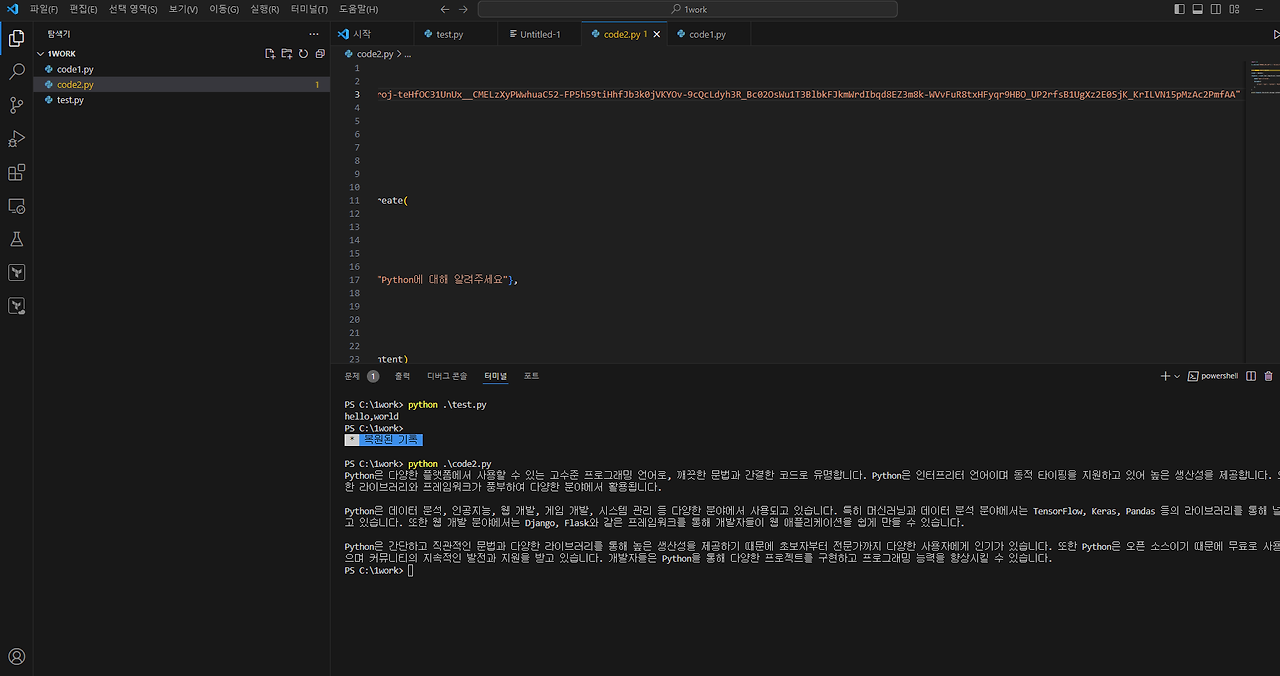Open the 파일(F) menu

coord(44,9)
